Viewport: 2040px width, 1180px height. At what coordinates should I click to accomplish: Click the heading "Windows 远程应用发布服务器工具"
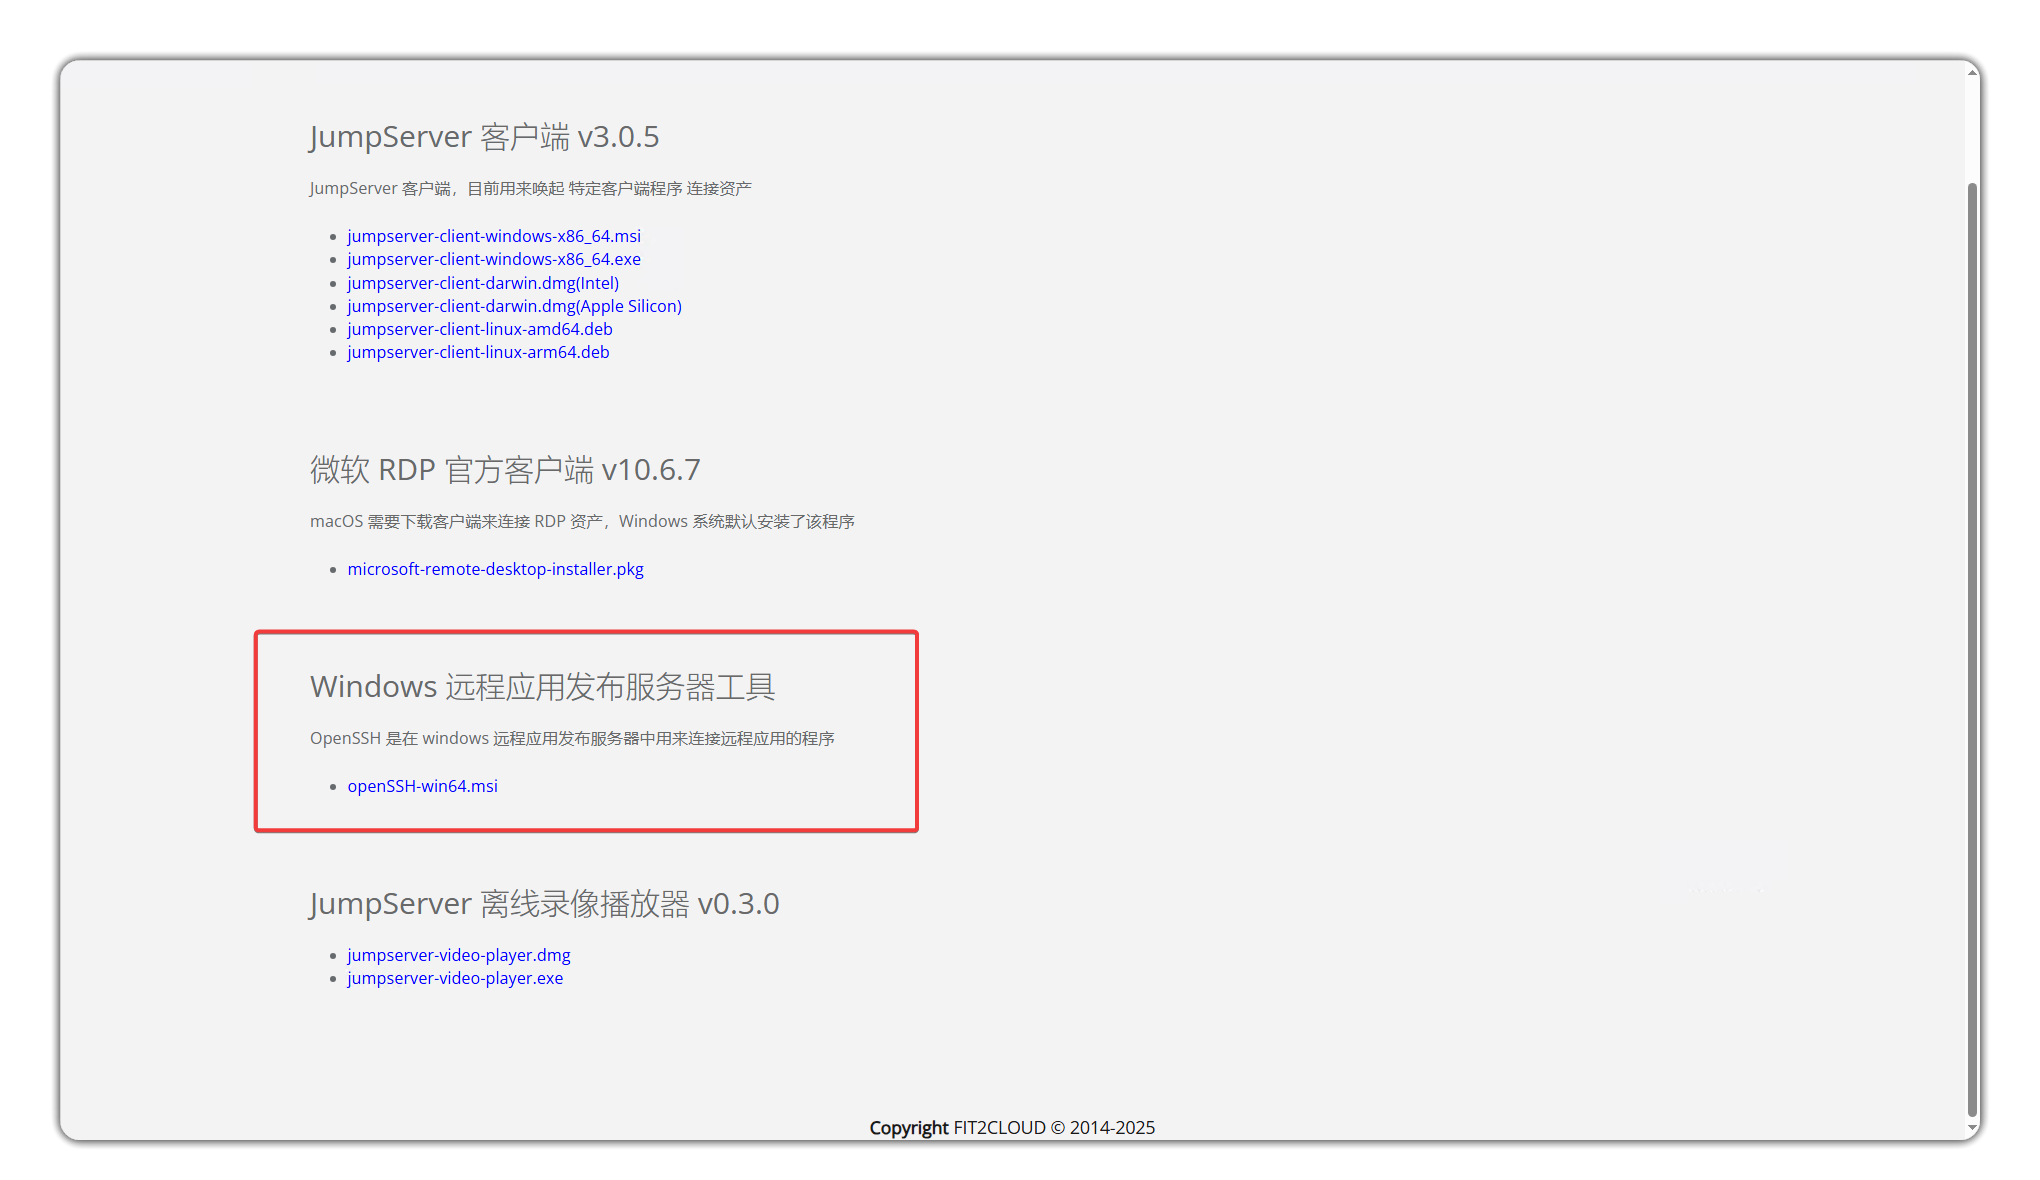tap(543, 686)
